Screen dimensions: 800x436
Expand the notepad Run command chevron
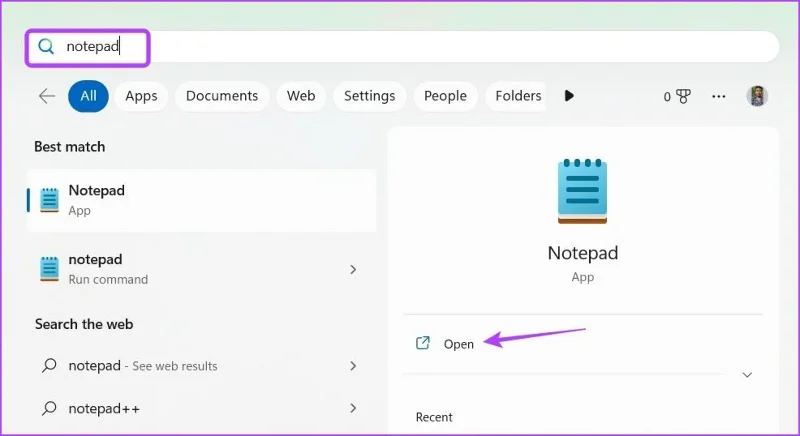pos(353,269)
